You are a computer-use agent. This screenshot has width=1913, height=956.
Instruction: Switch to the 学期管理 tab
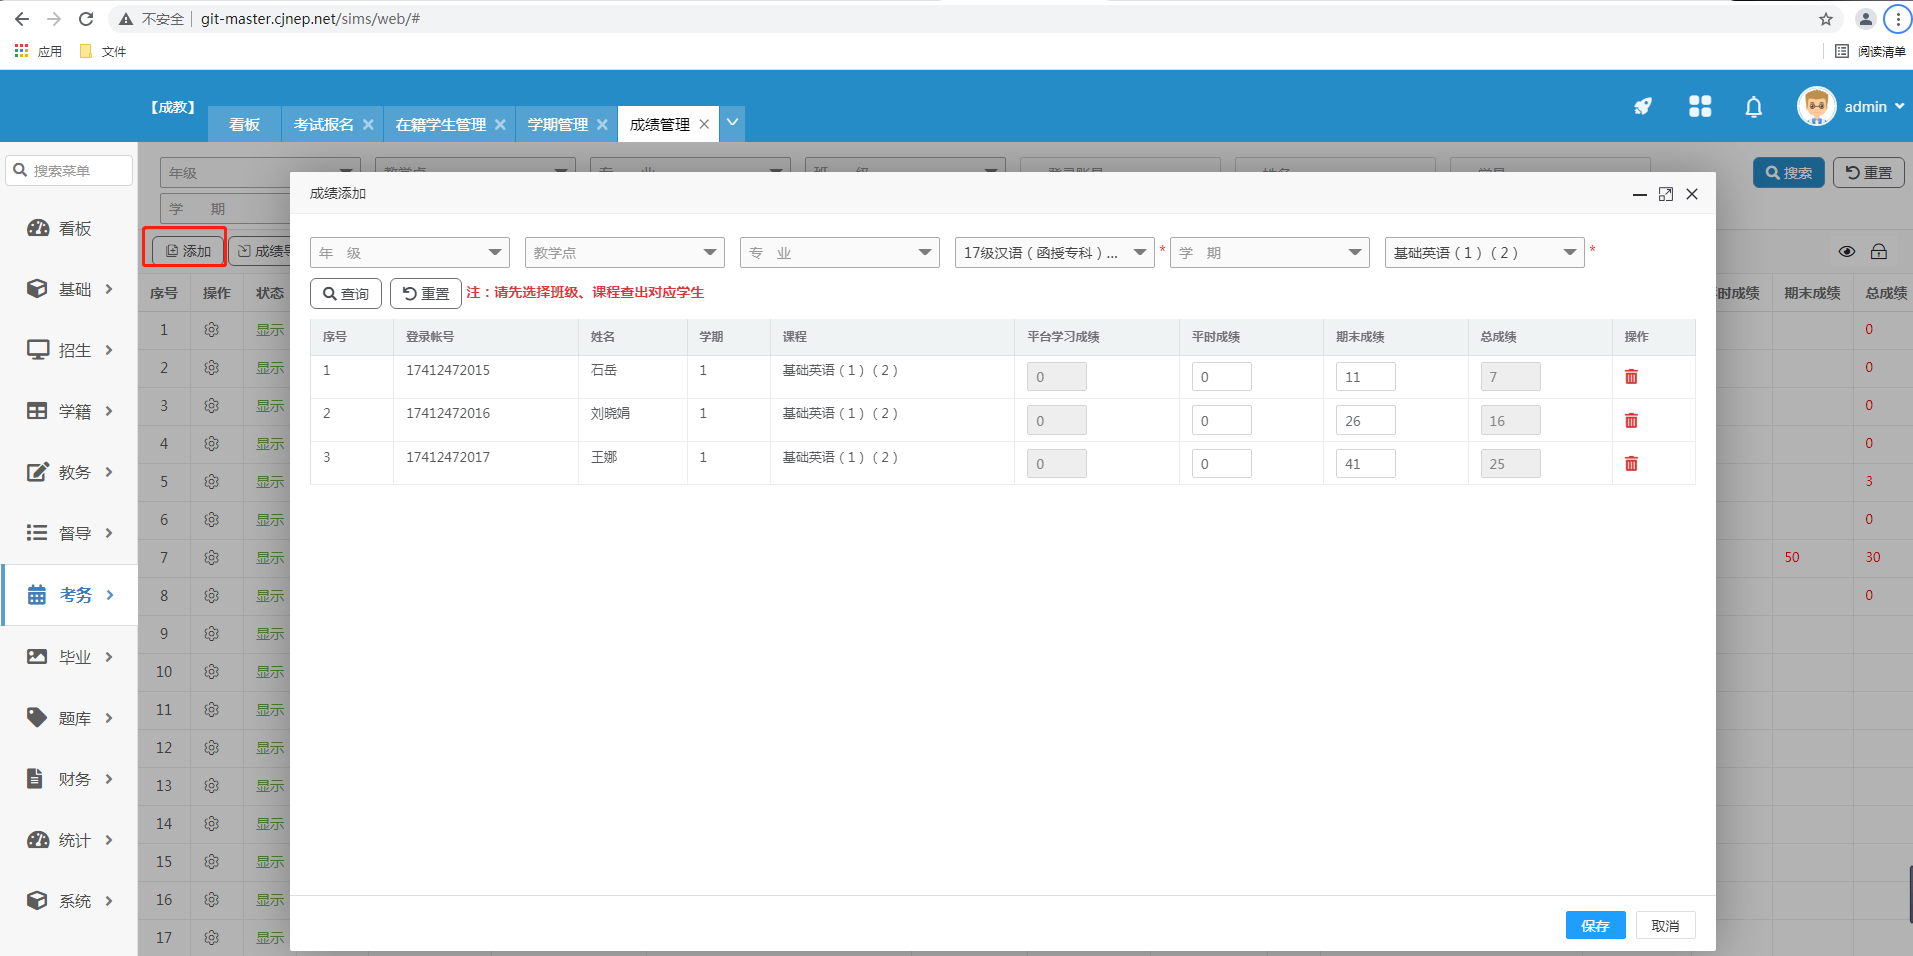pos(557,125)
